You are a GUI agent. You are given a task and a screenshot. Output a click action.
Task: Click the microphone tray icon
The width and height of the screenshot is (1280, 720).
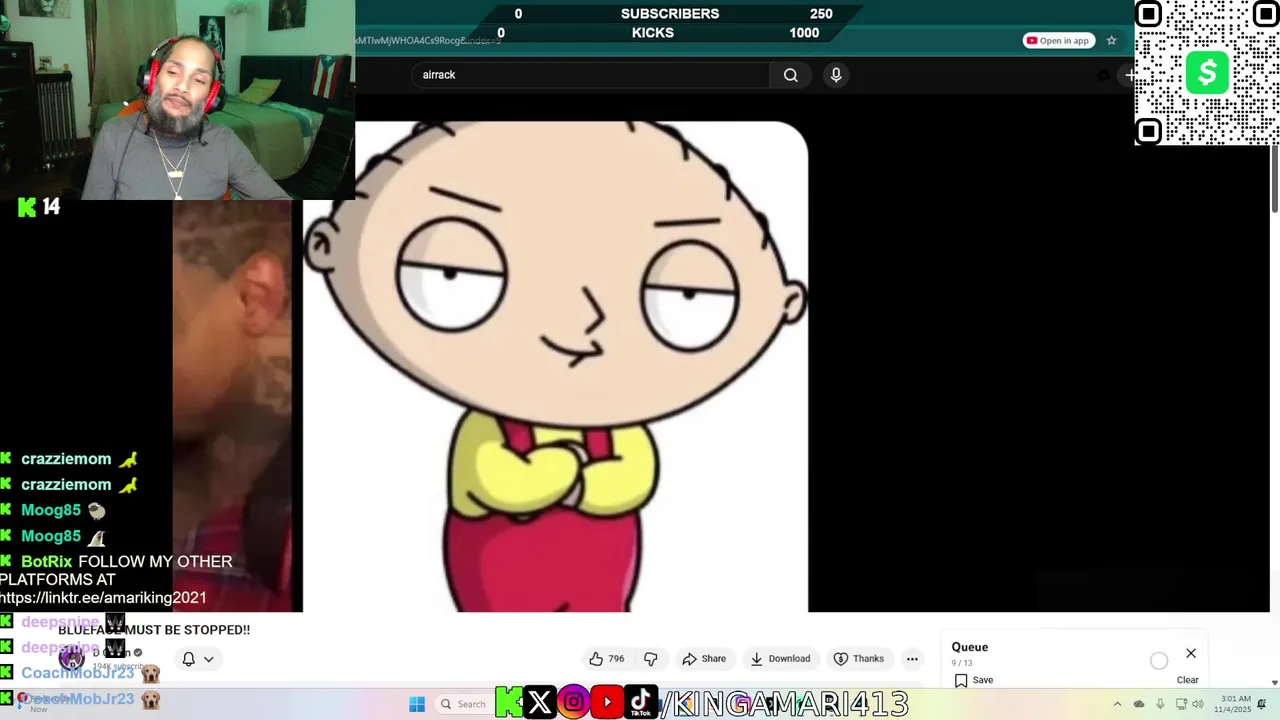click(1160, 704)
